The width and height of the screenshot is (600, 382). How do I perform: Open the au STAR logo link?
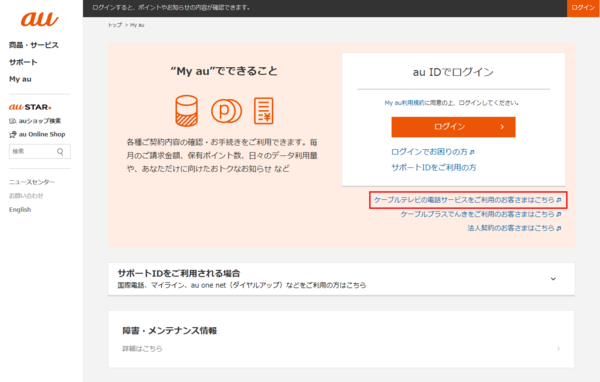pos(30,107)
